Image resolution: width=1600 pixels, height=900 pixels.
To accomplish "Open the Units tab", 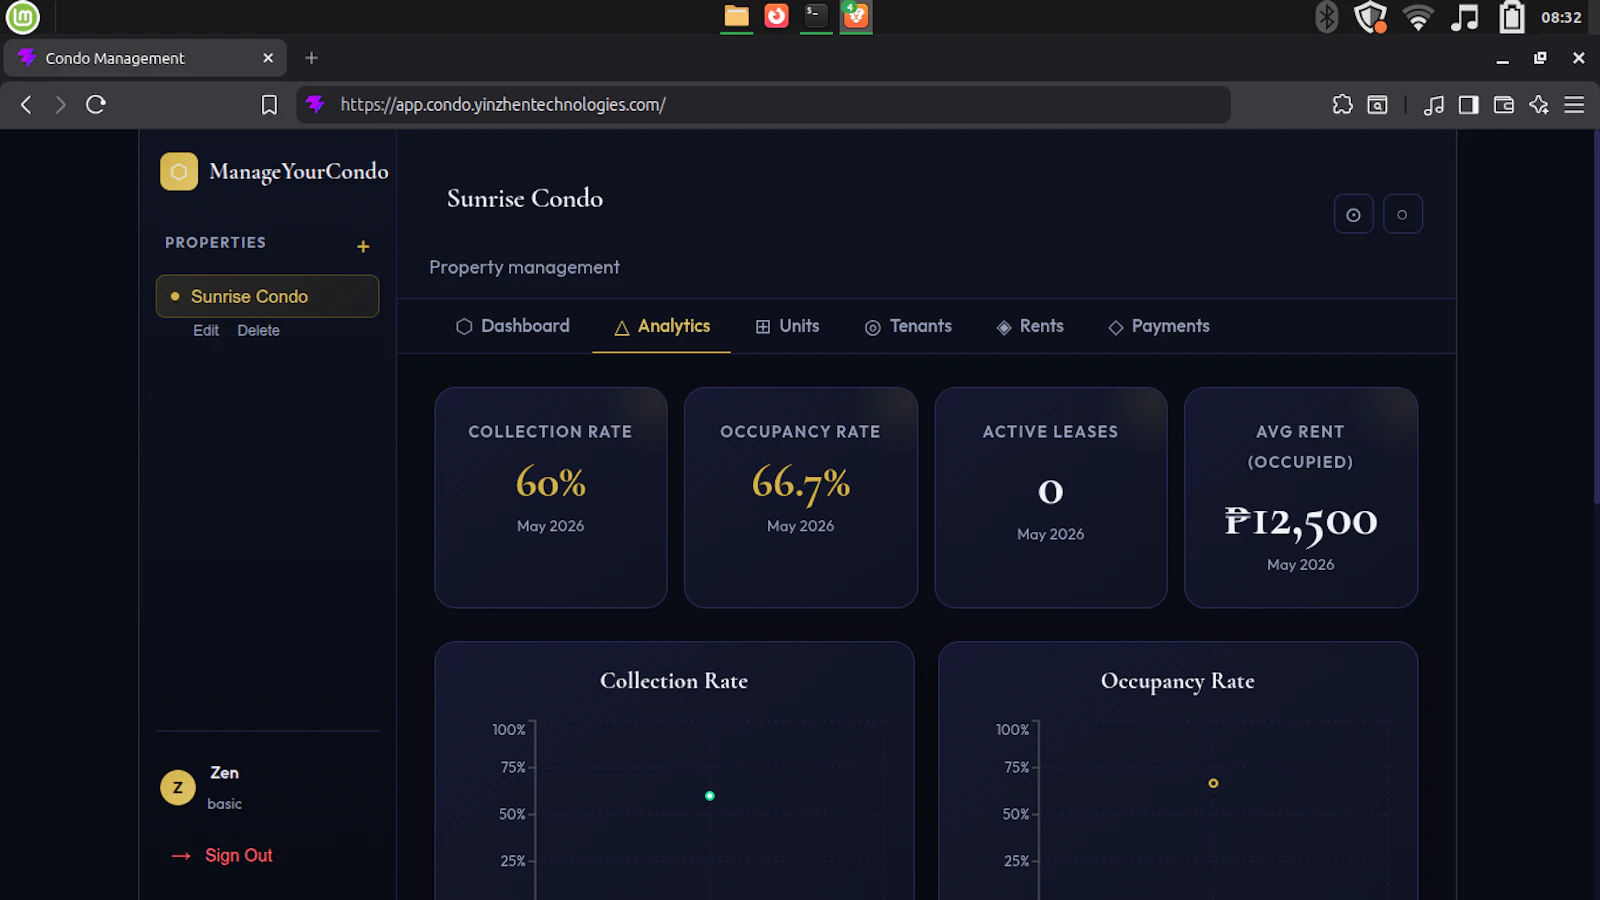I will pos(787,326).
